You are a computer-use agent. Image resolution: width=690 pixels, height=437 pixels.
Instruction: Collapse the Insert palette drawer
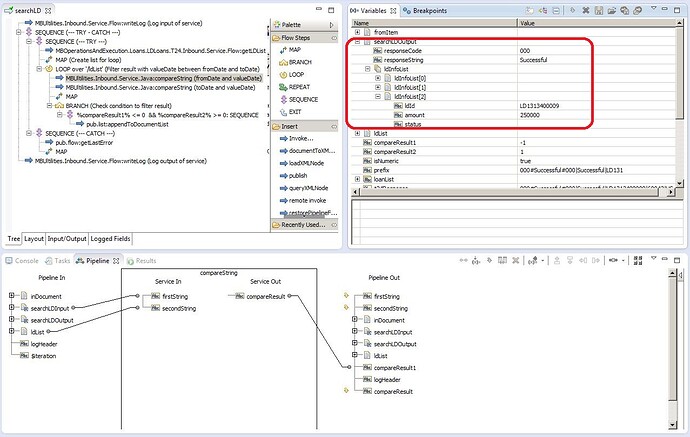(x=304, y=126)
